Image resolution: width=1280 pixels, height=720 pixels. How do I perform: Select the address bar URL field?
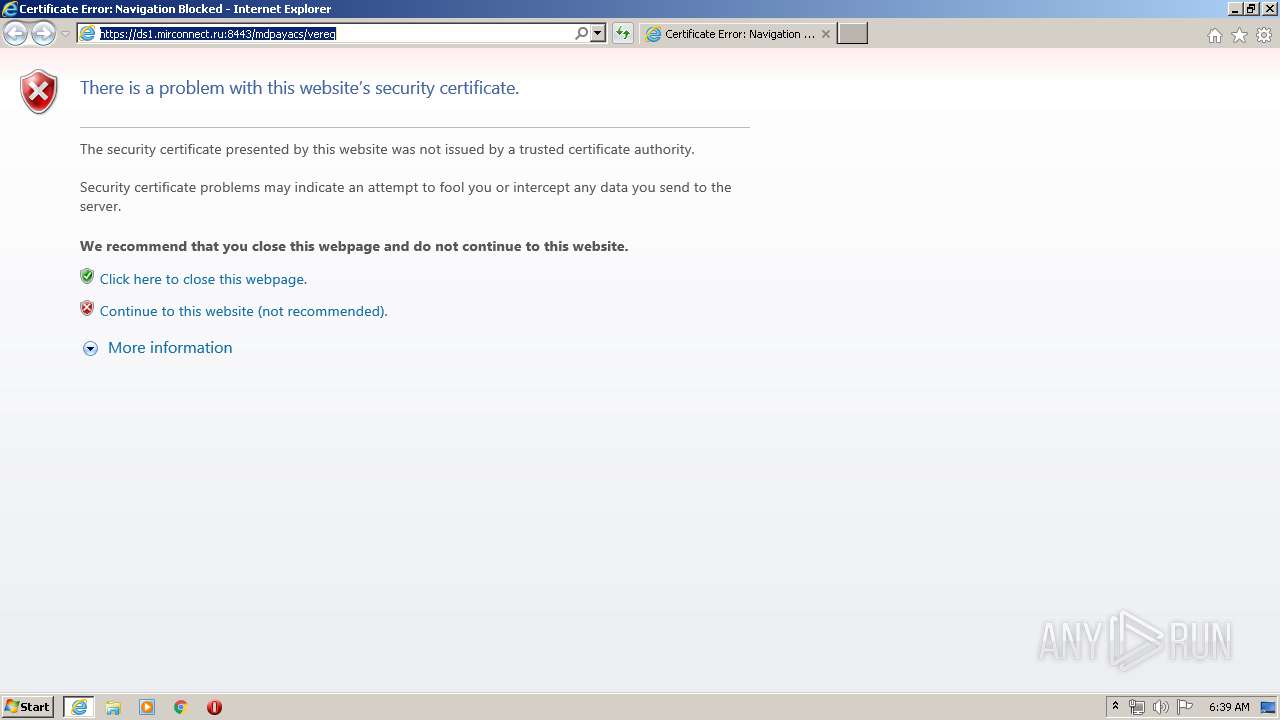334,34
